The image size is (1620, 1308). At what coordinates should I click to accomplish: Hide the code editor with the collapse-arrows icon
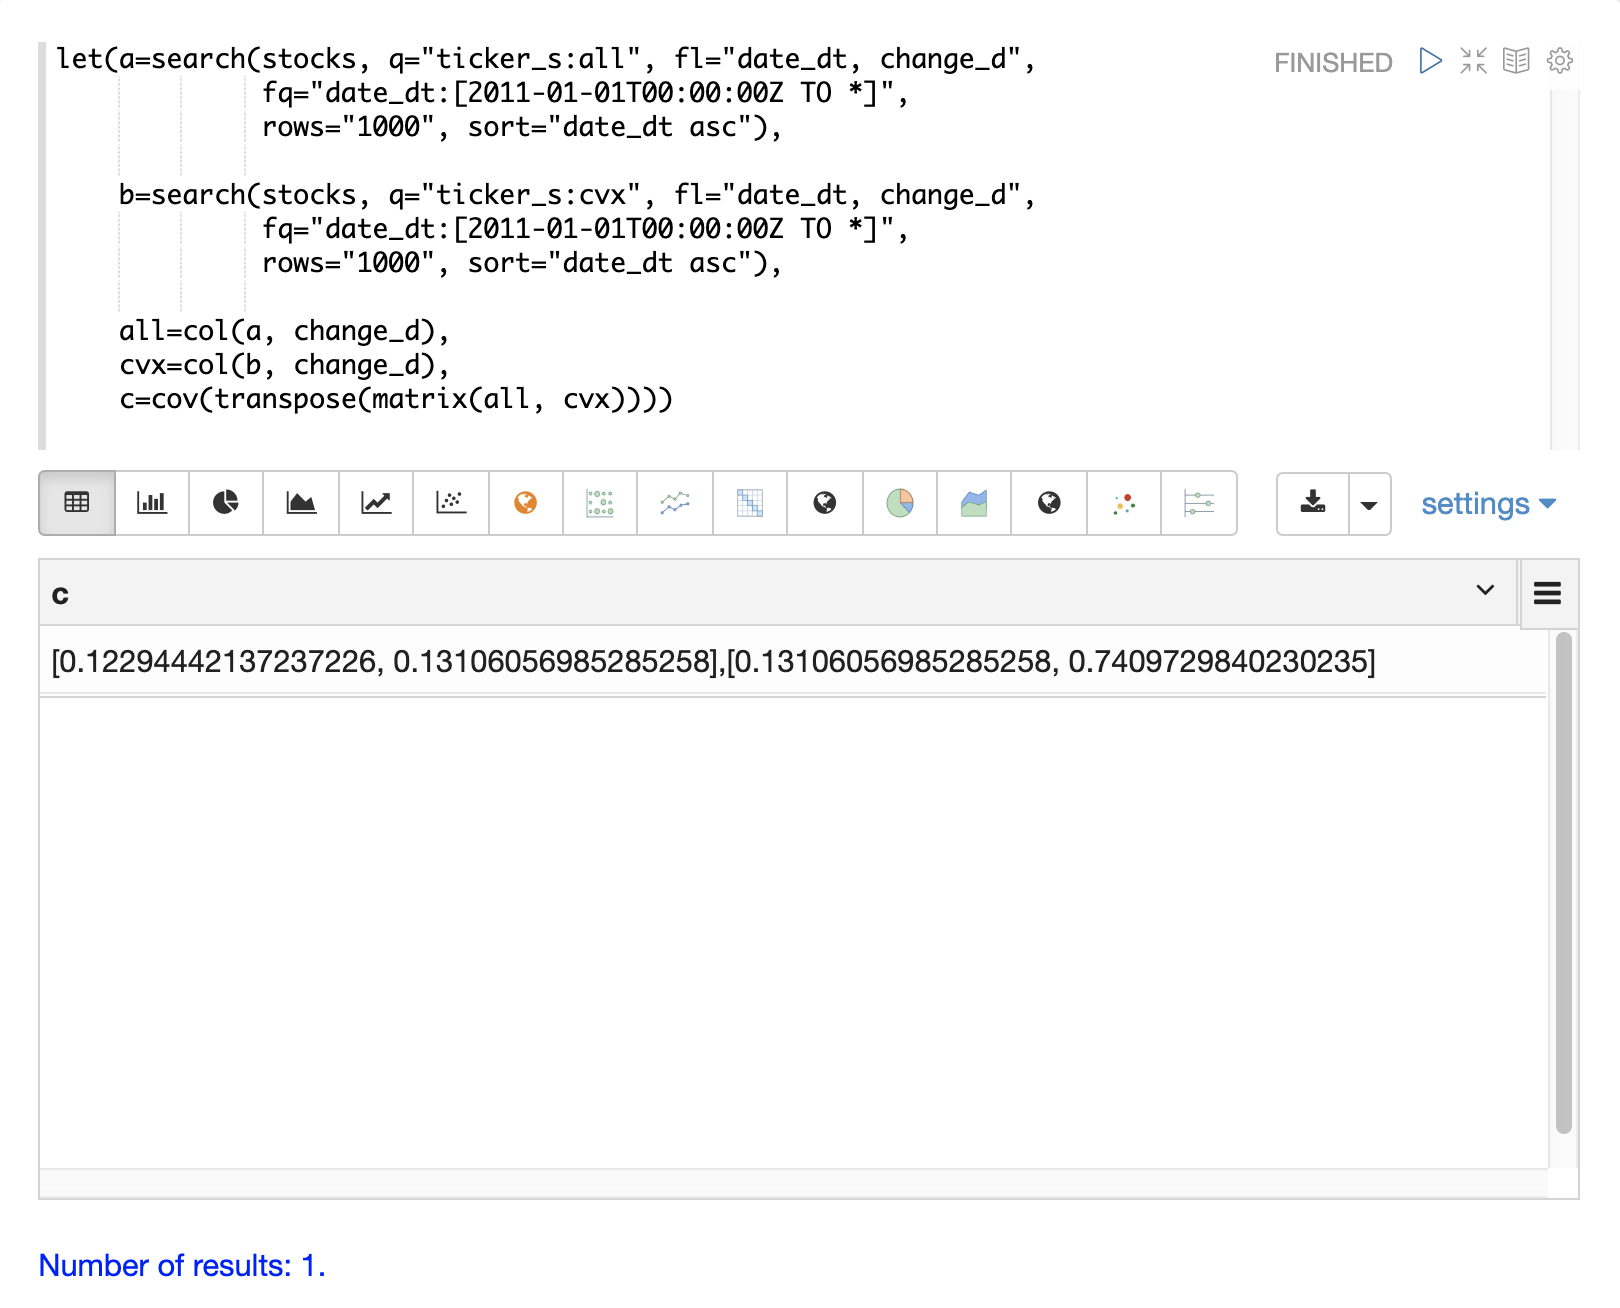tap(1473, 61)
